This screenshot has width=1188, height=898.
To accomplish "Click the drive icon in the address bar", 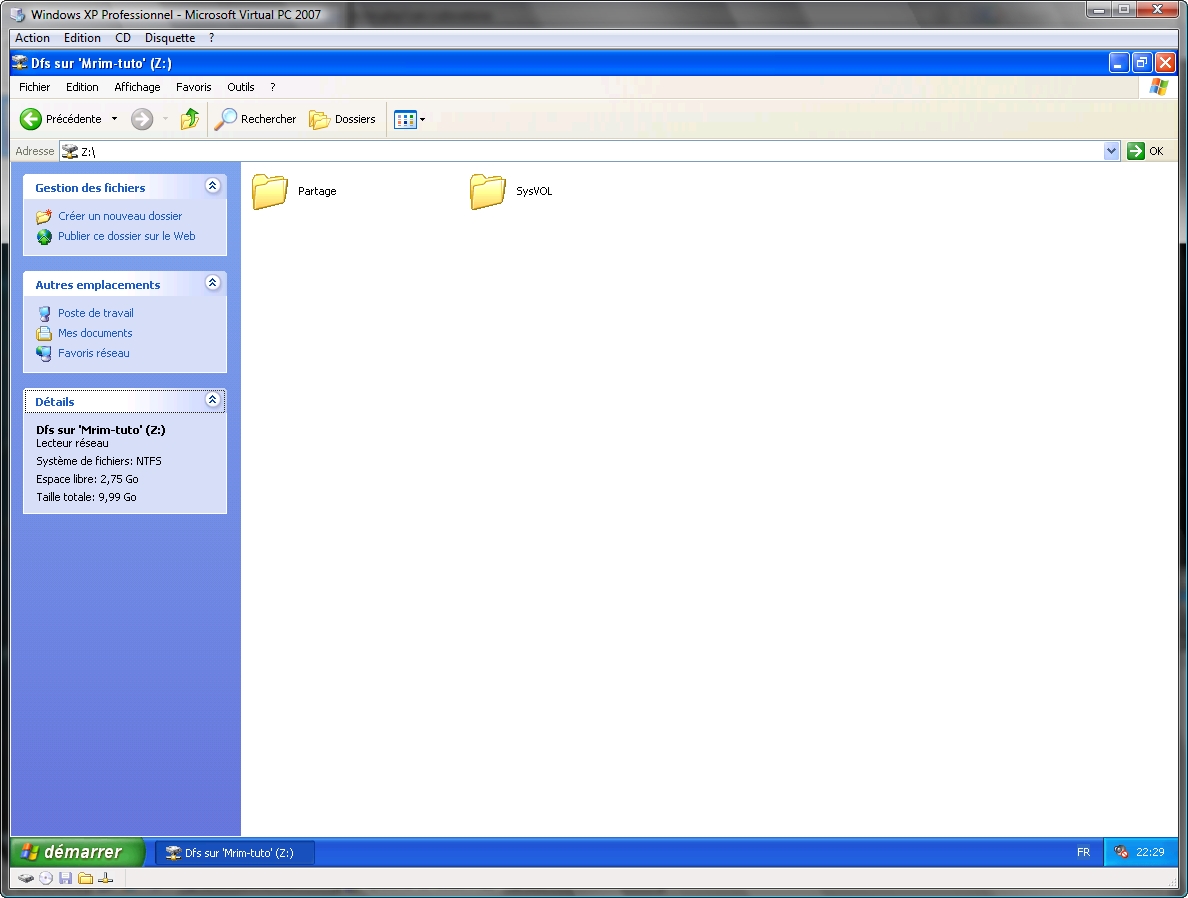I will click(x=70, y=152).
